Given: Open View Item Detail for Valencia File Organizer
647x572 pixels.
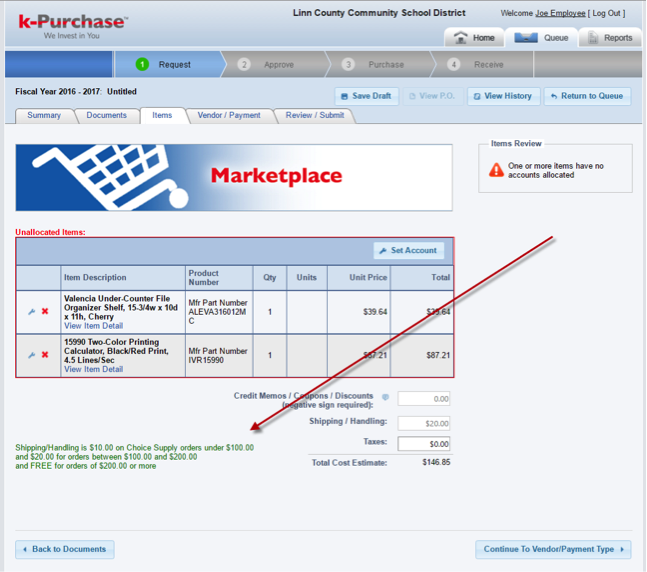Looking at the screenshot, I should pyautogui.click(x=93, y=326).
